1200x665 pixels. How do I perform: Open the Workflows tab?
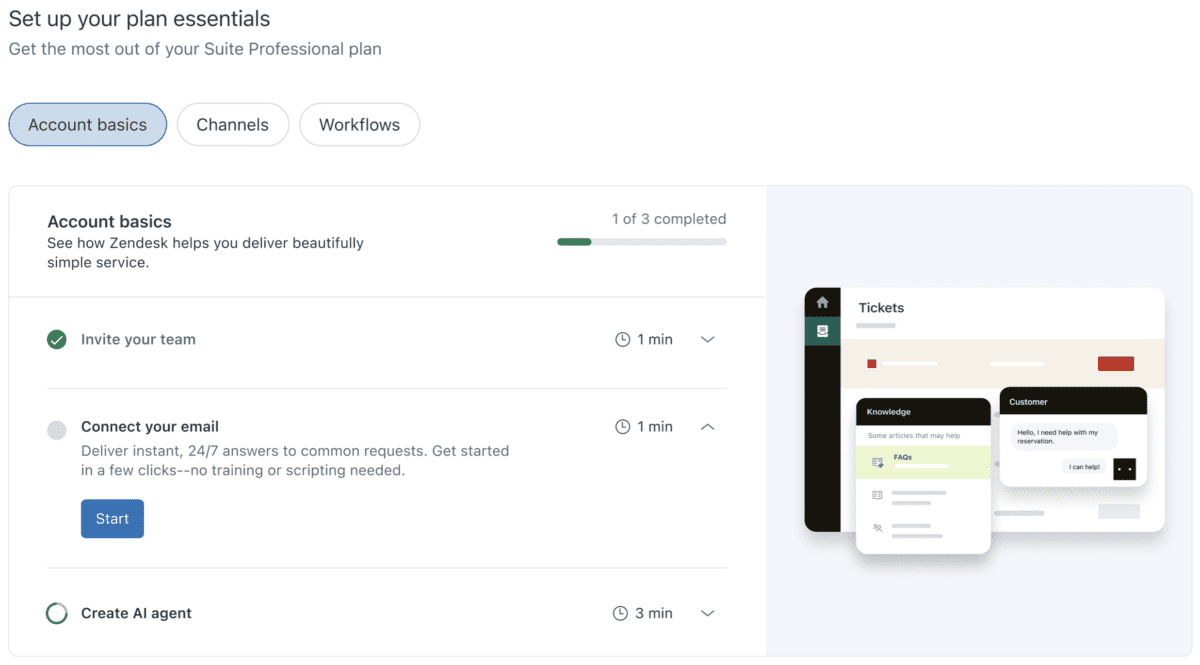[360, 125]
